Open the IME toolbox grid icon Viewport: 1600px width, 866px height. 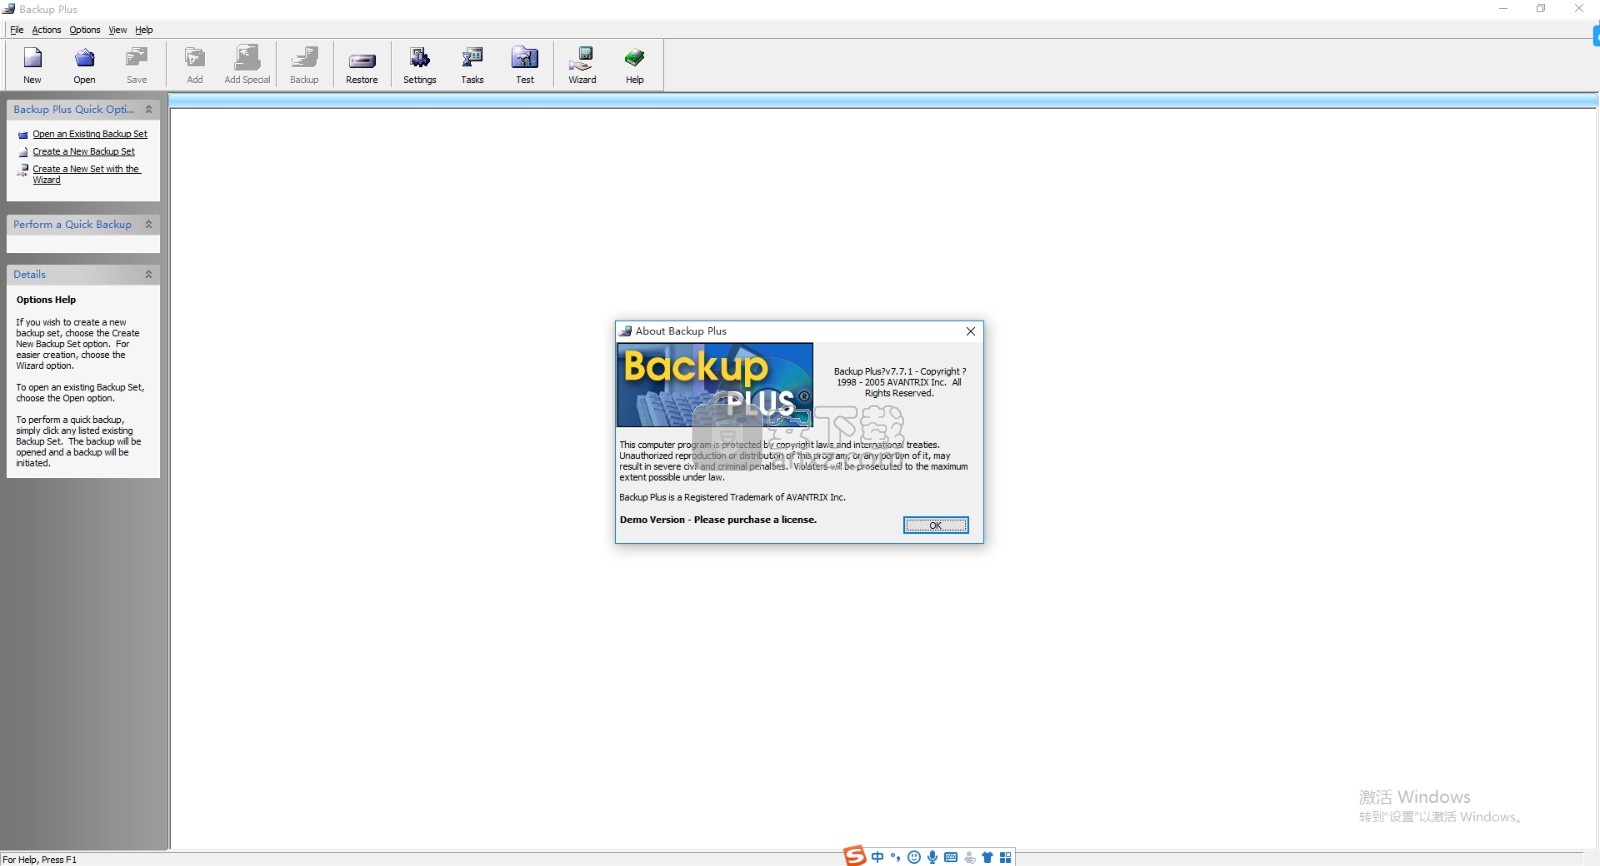point(1005,857)
